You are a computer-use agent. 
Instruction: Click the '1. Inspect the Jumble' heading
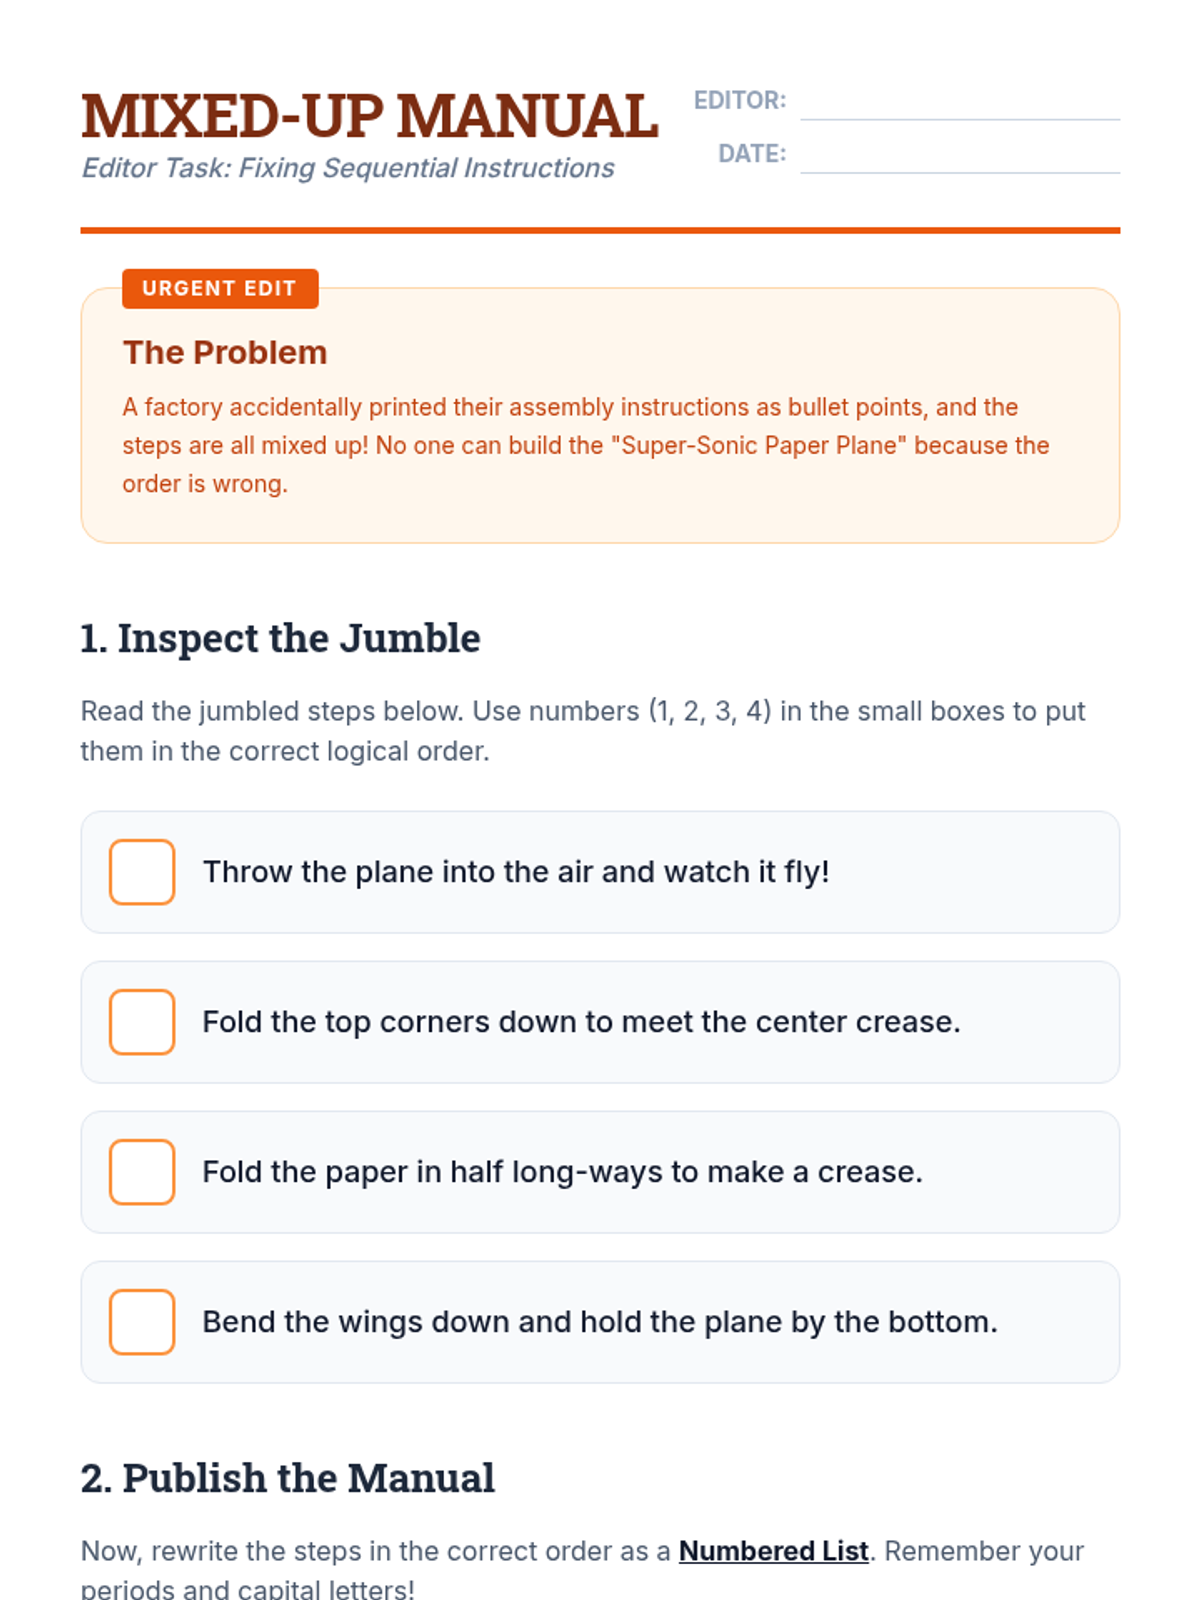pos(280,638)
